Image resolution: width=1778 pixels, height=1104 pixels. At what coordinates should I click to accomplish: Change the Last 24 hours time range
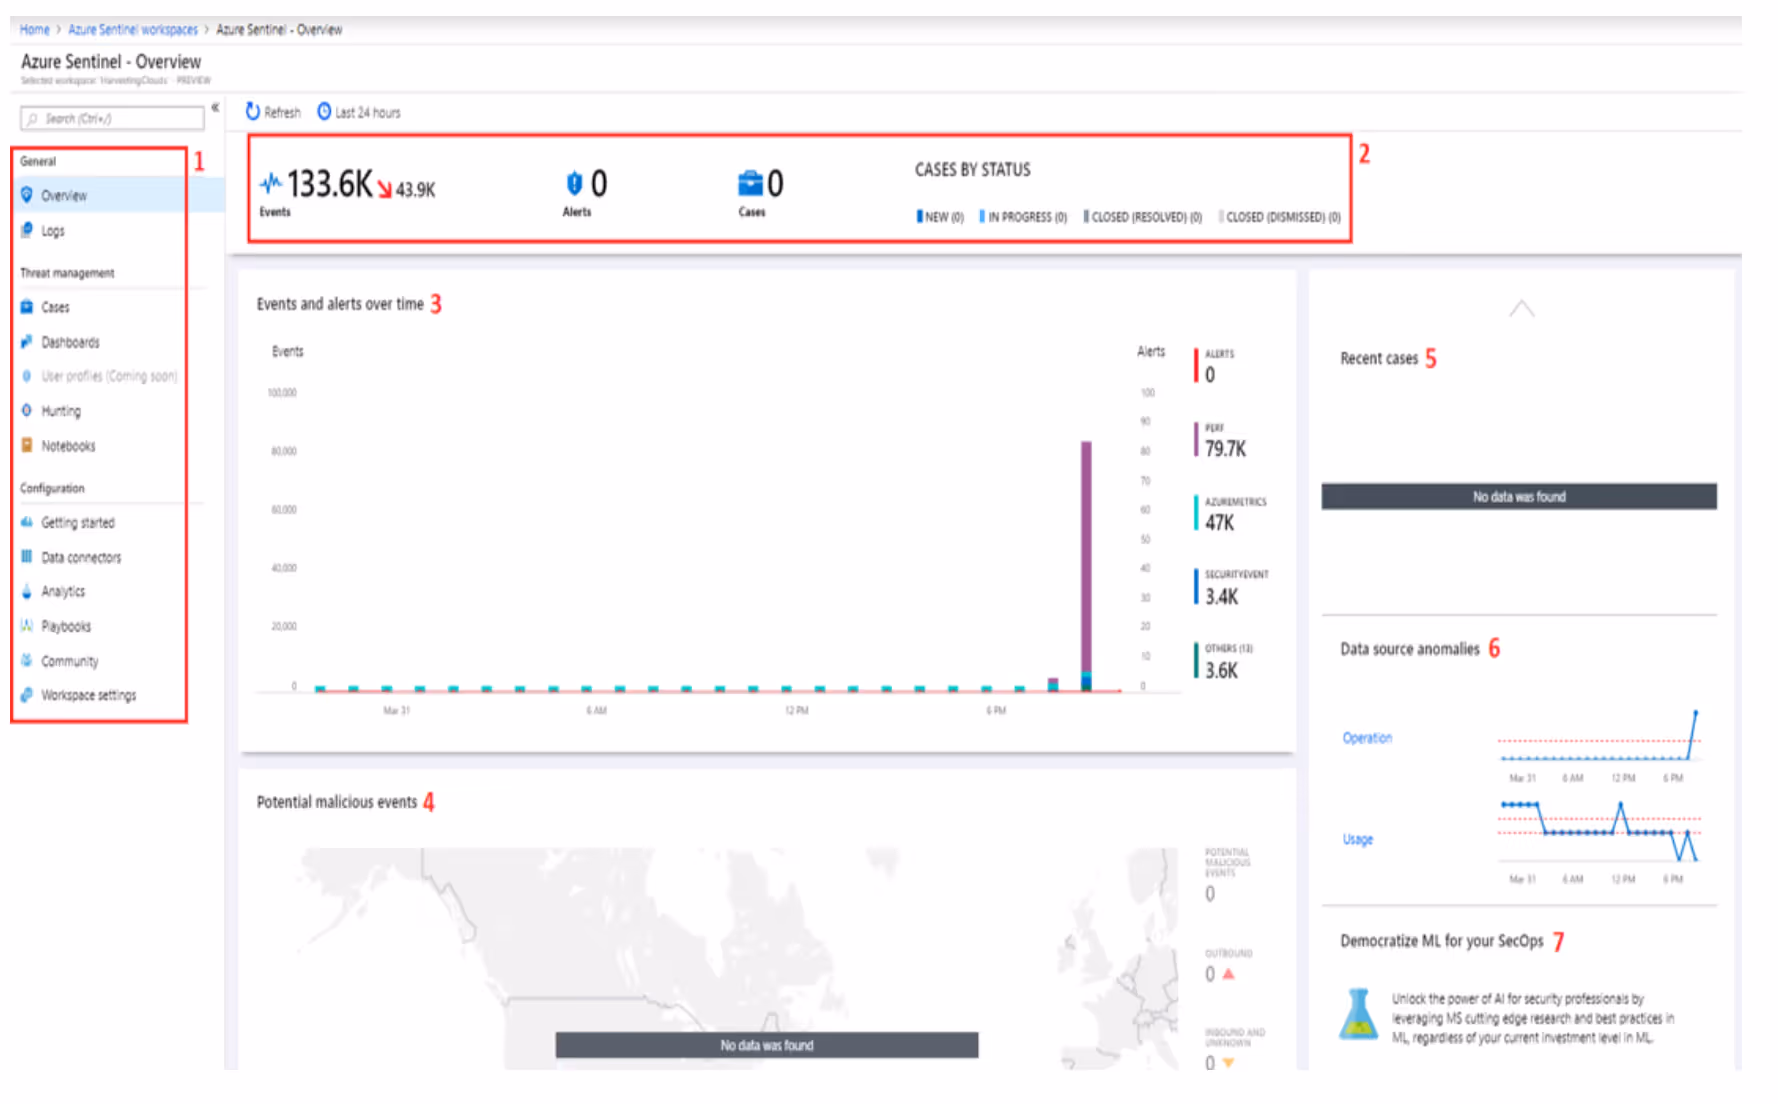(359, 112)
